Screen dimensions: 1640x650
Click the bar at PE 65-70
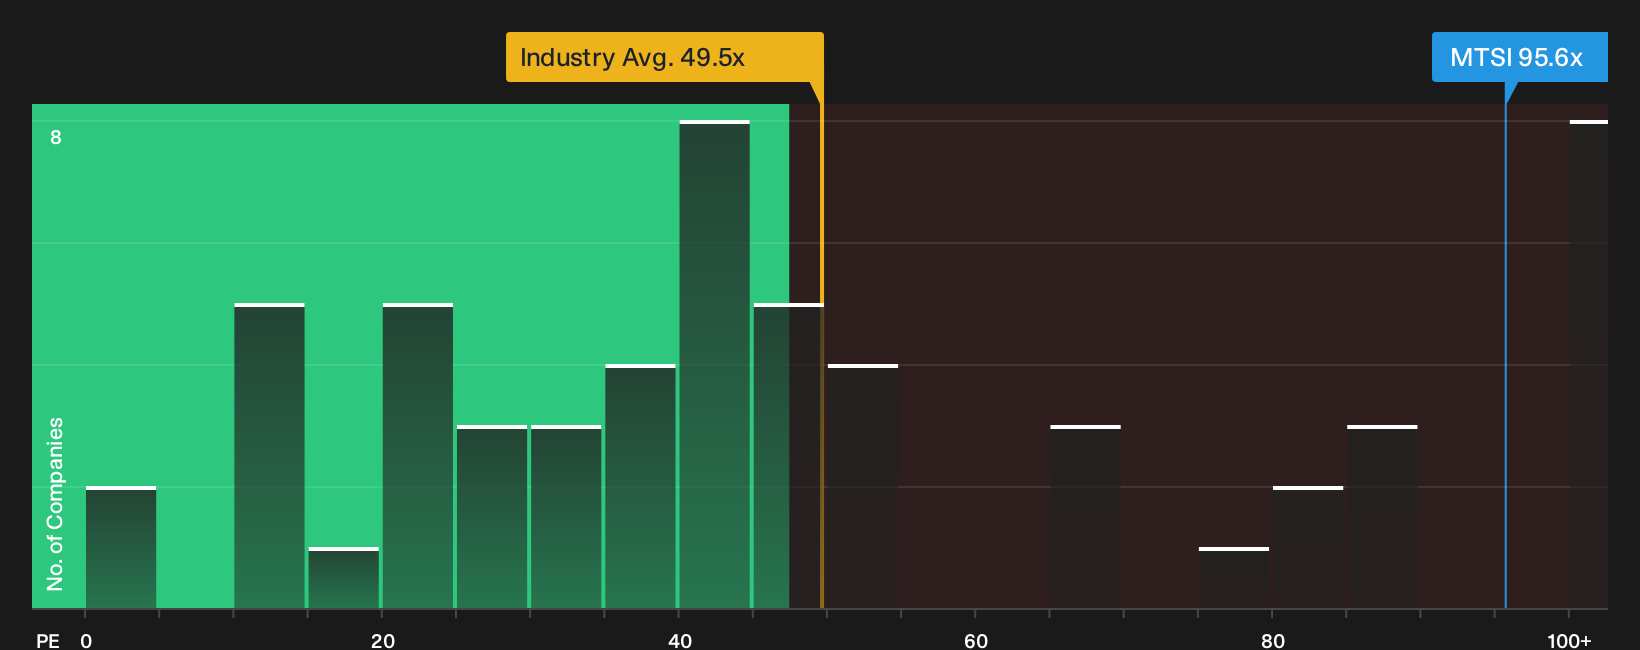(1086, 517)
